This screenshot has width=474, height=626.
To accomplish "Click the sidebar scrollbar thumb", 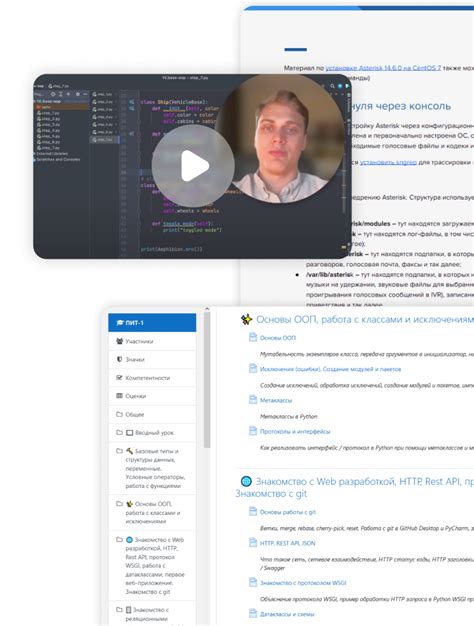I will tap(207, 380).
